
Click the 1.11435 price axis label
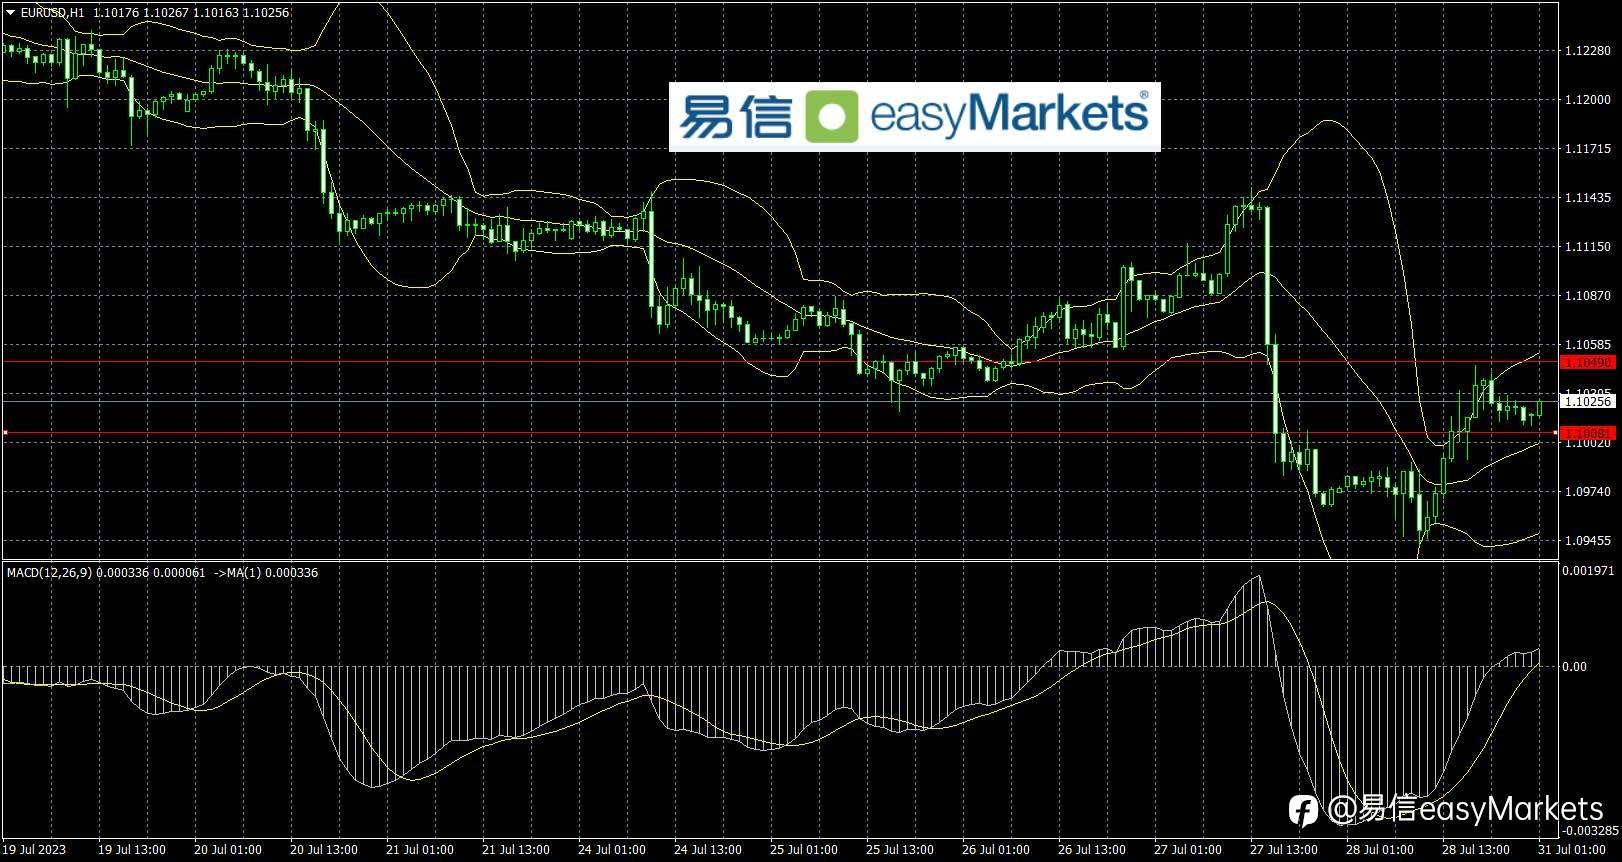[1587, 198]
